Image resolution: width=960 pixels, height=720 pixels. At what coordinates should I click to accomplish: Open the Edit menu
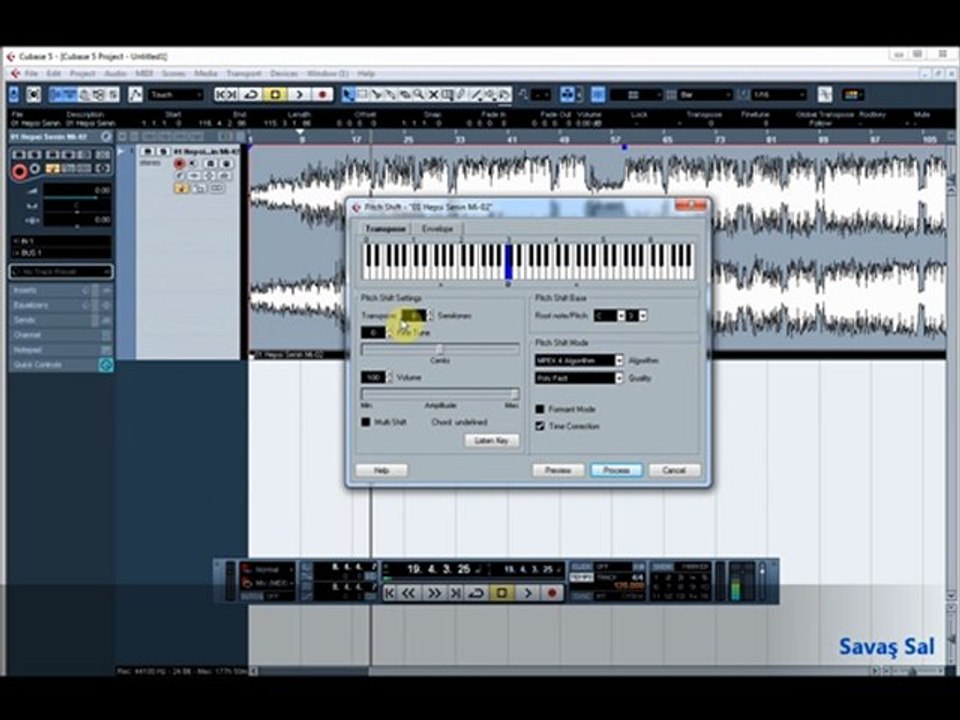coord(54,73)
